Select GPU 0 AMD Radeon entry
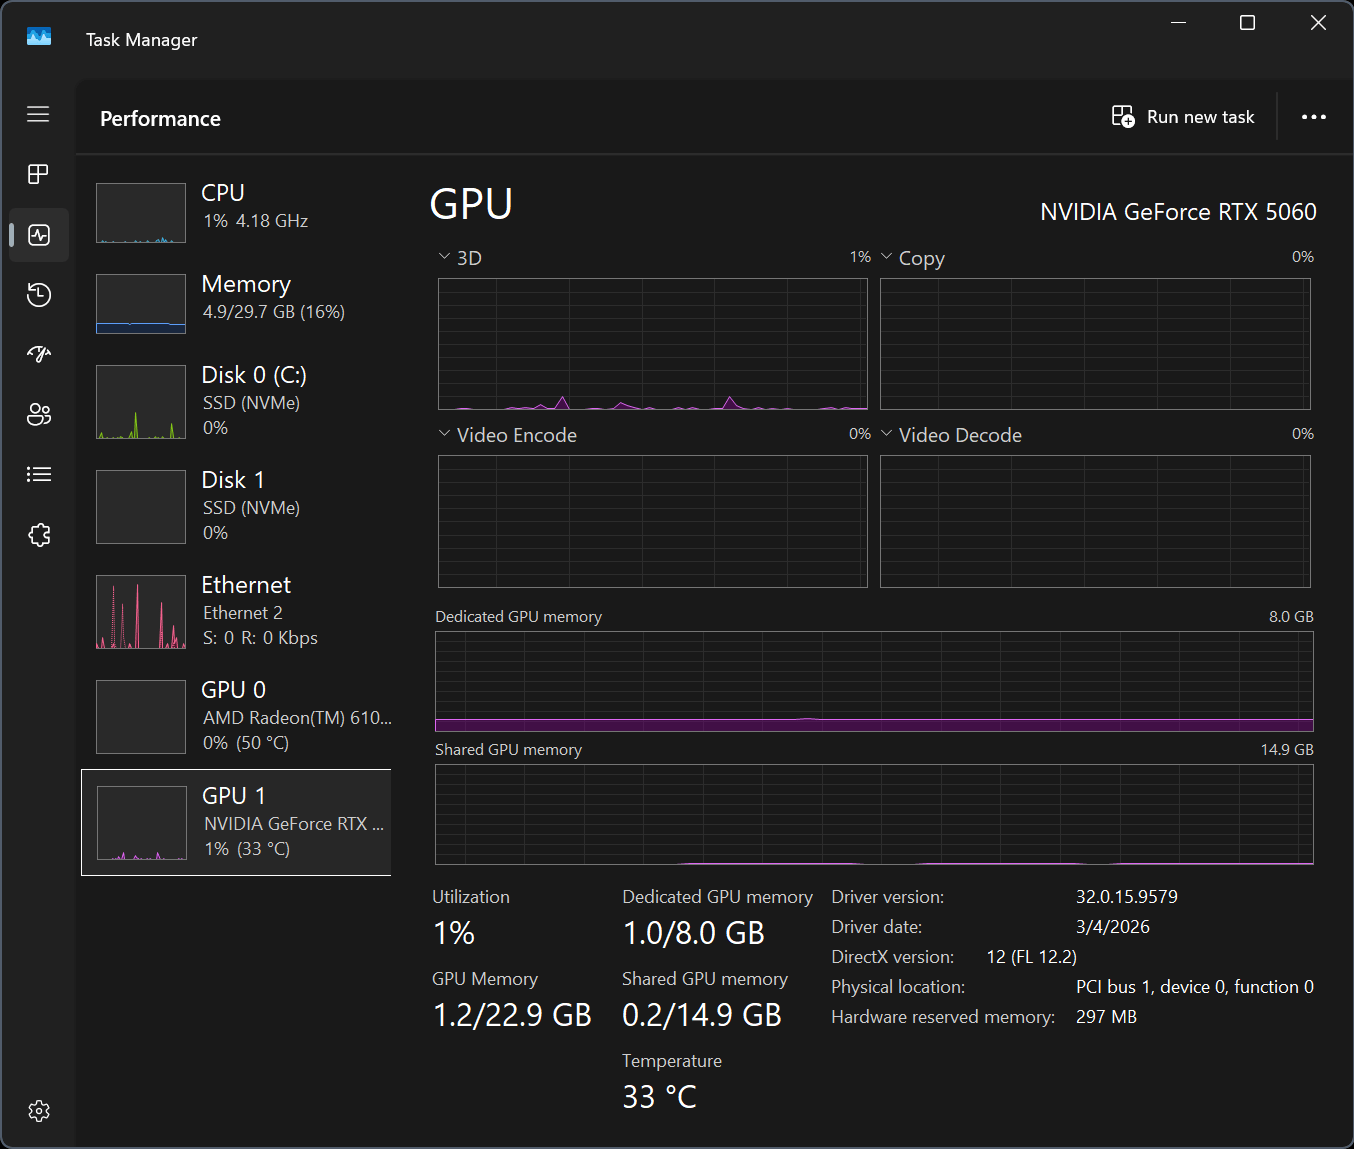1354x1149 pixels. coord(236,716)
